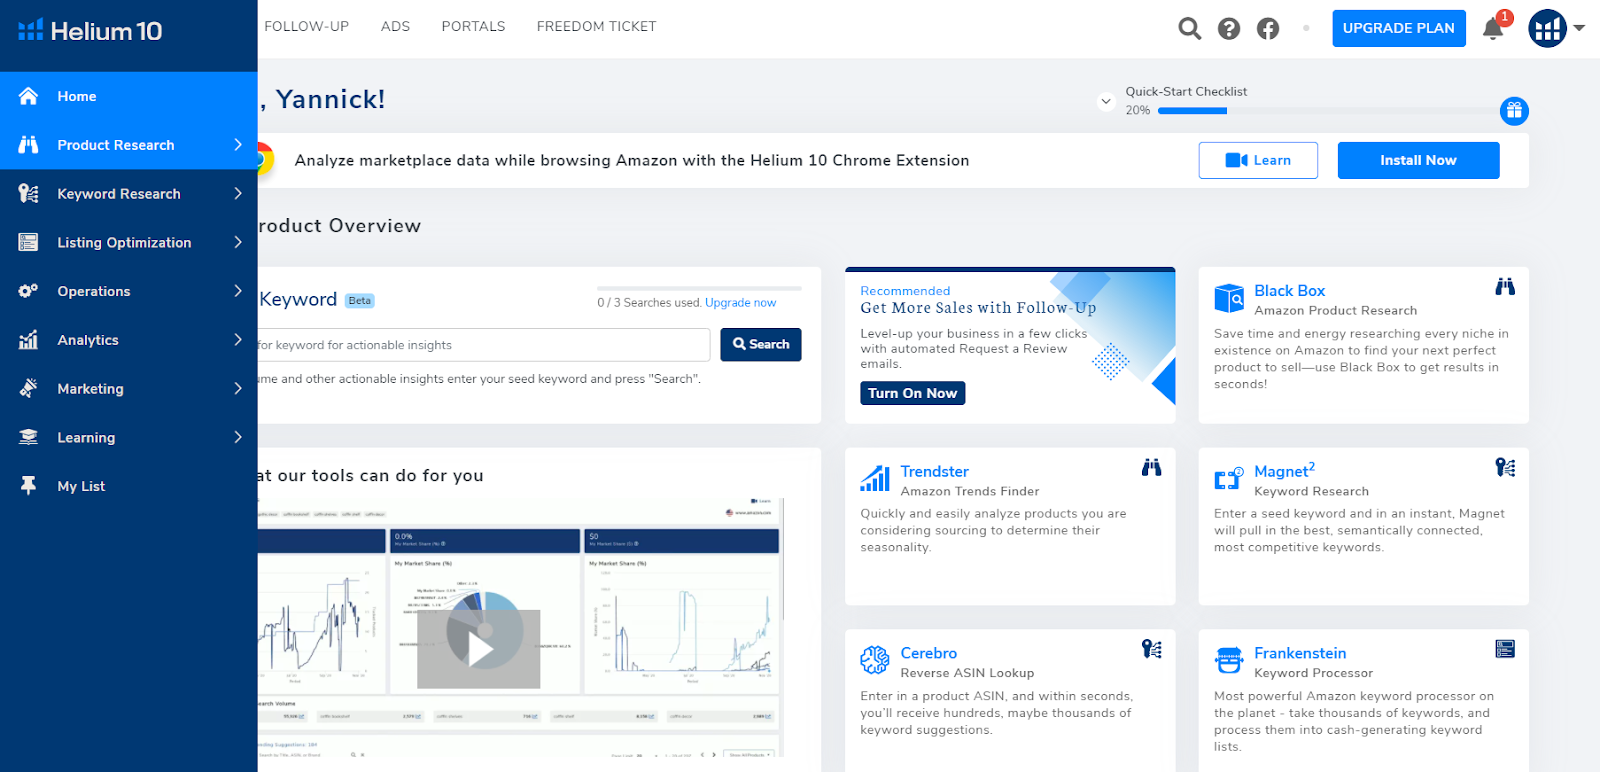The height and width of the screenshot is (772, 1600).
Task: Click the Learning graduation cap icon
Action: (x=28, y=437)
